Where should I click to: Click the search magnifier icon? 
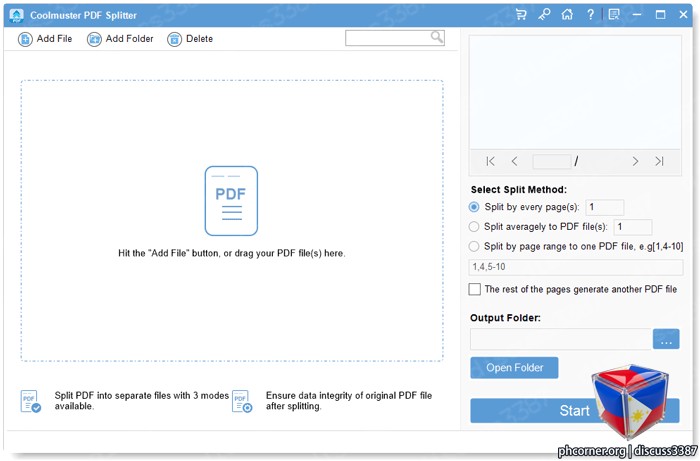(x=437, y=37)
